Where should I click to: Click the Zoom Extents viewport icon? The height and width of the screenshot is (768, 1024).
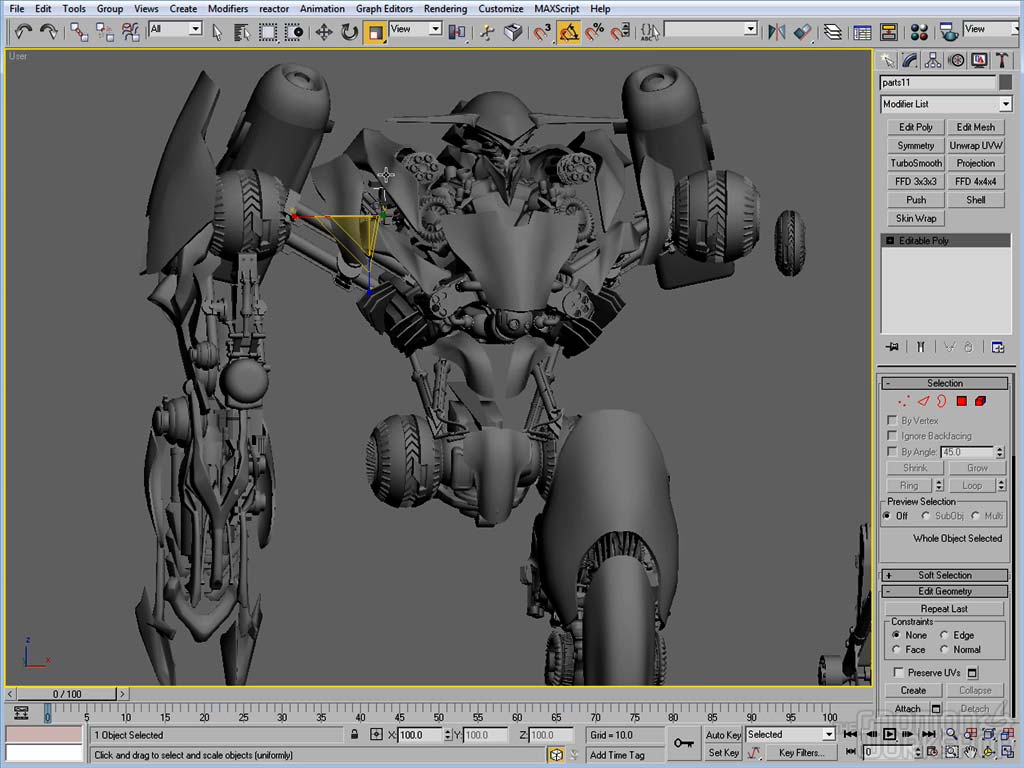(x=989, y=734)
